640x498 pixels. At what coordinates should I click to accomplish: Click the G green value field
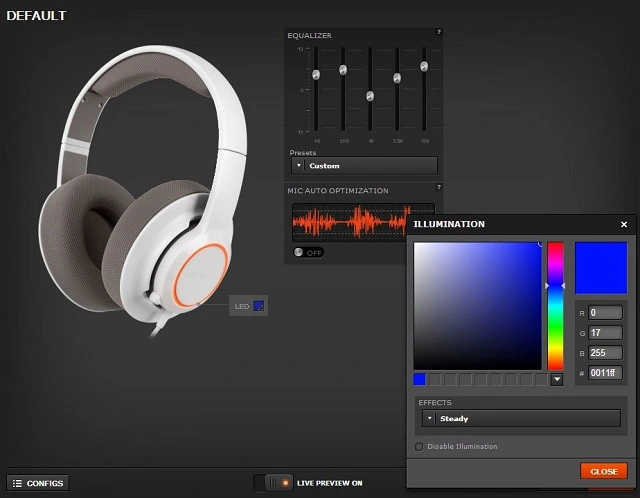(x=605, y=332)
